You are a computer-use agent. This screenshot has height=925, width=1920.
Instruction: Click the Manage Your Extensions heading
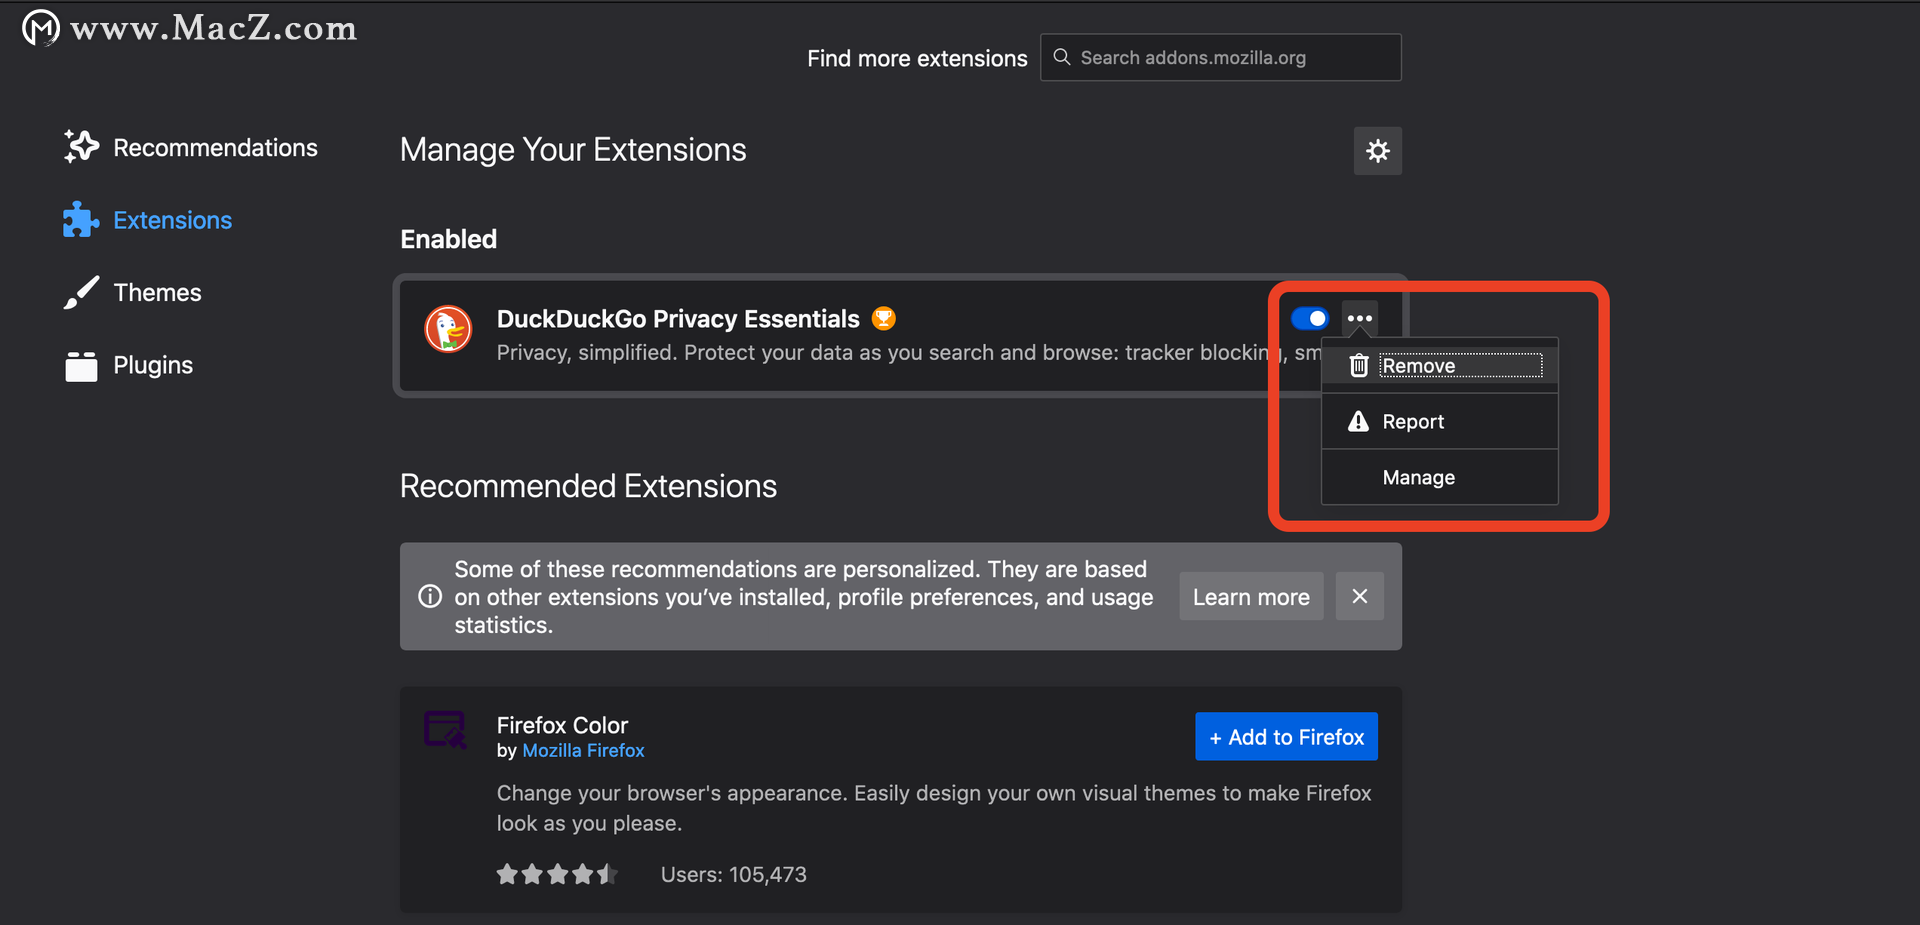pyautogui.click(x=573, y=150)
